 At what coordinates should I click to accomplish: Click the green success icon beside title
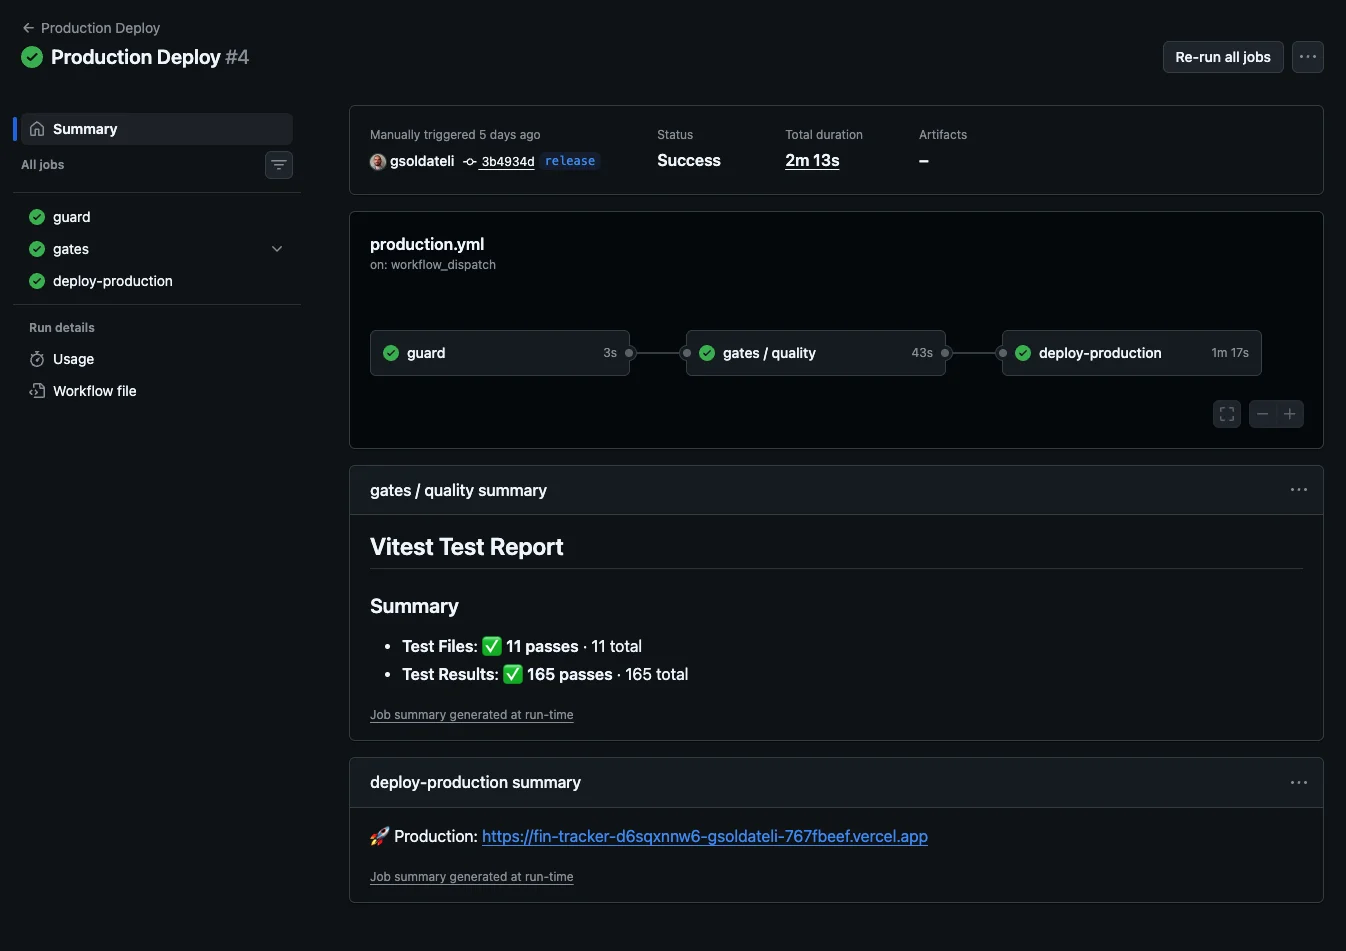pos(32,57)
